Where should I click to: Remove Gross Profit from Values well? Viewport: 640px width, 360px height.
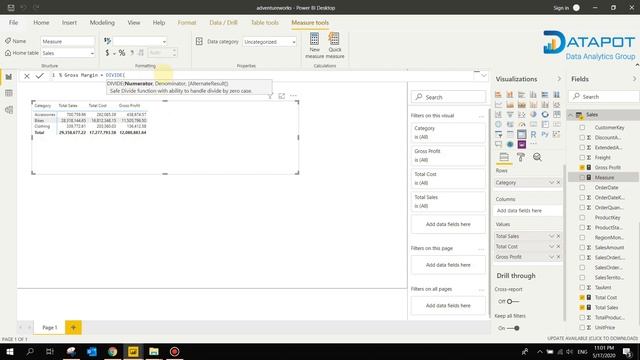[x=558, y=257]
